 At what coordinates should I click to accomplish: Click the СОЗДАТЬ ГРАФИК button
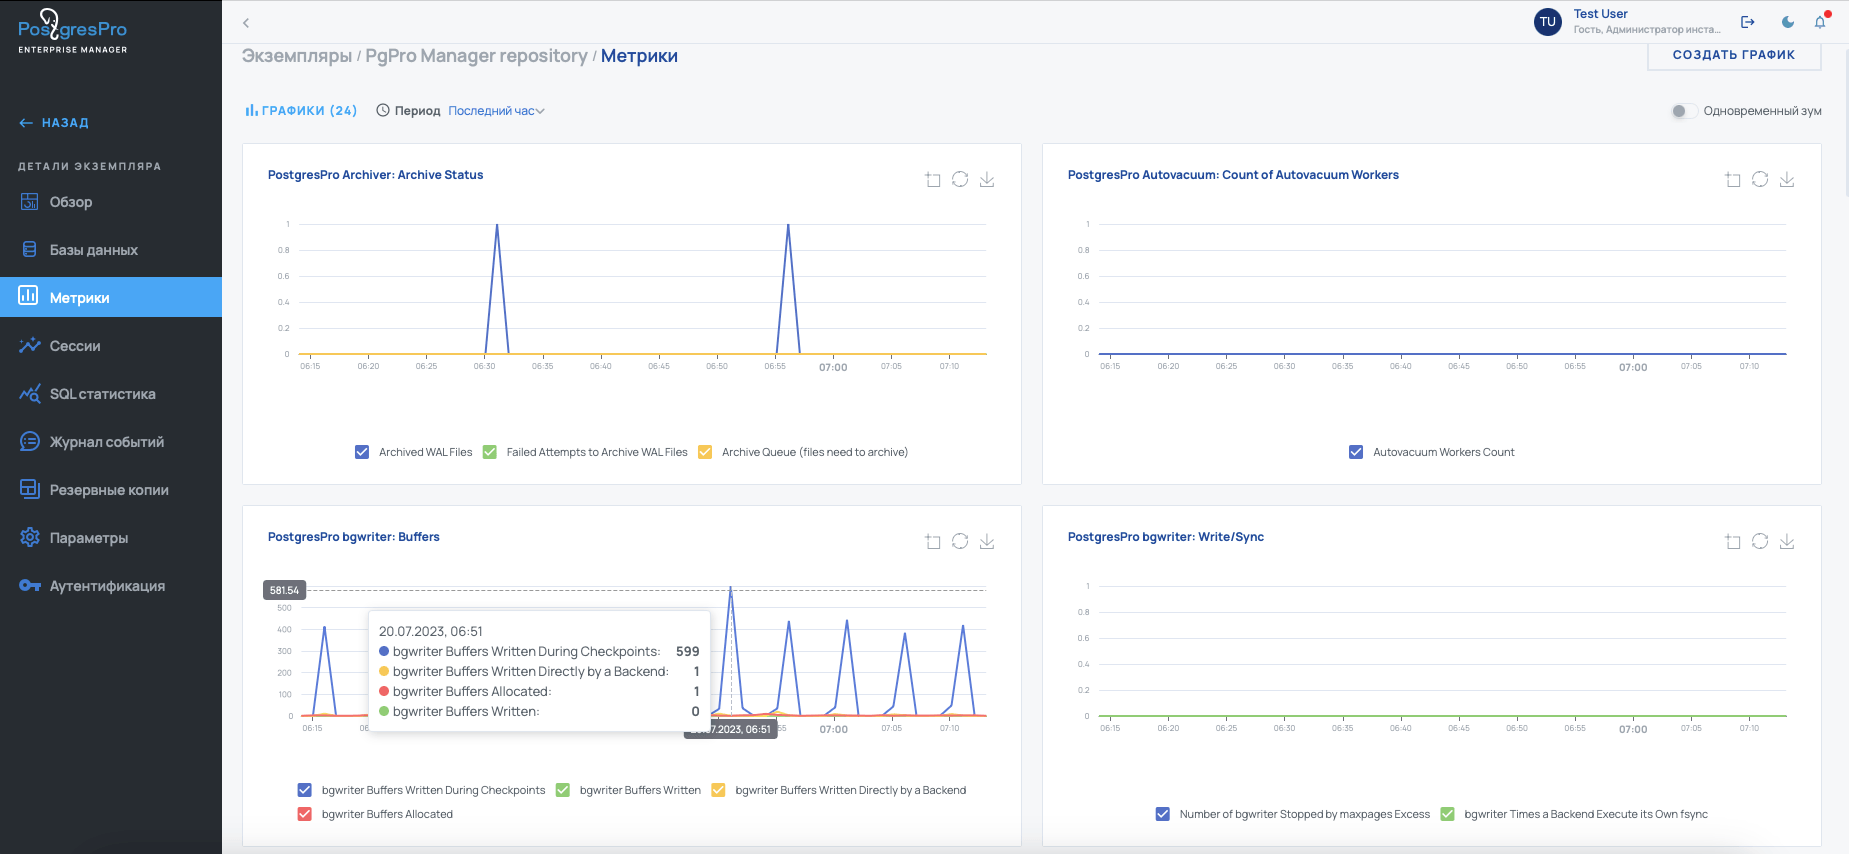[1734, 55]
